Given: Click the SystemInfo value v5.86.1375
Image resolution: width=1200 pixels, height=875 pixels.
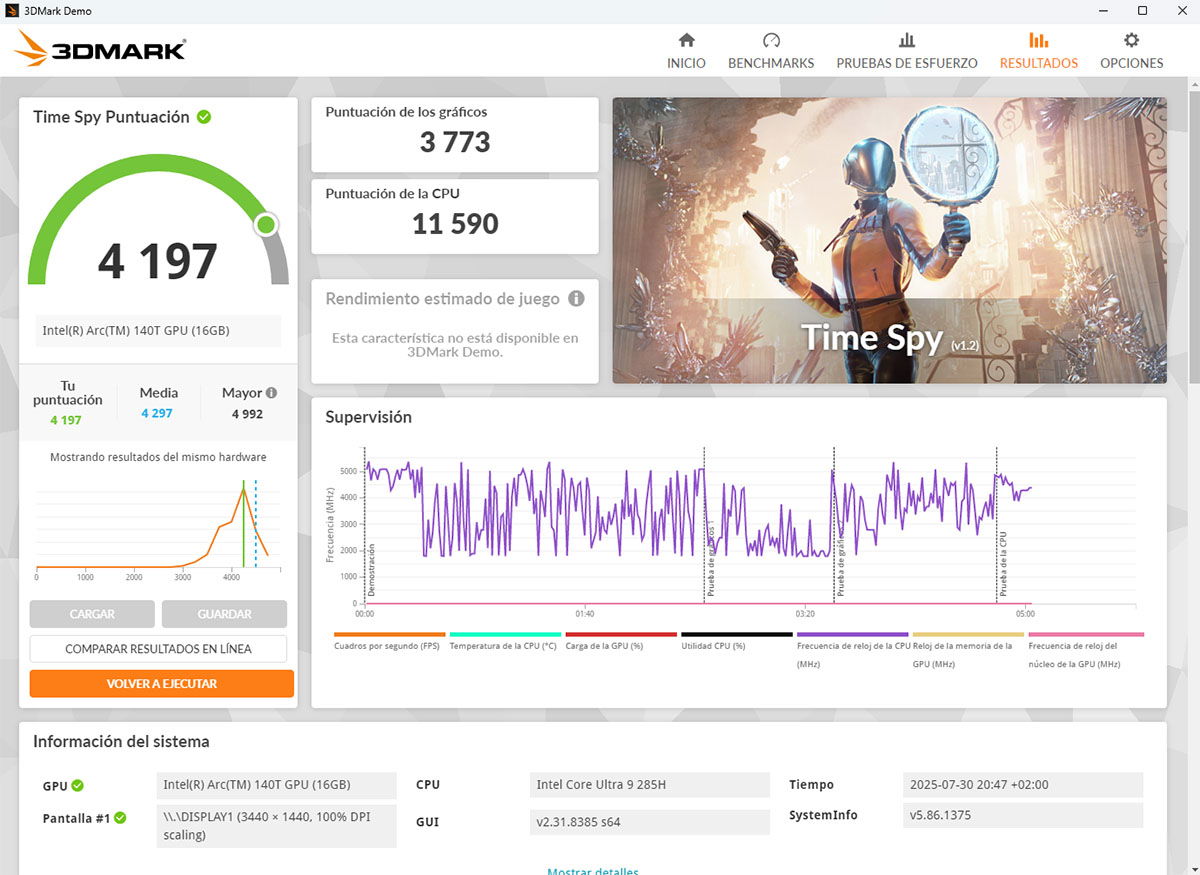Looking at the screenshot, I should pyautogui.click(x=1022, y=815).
